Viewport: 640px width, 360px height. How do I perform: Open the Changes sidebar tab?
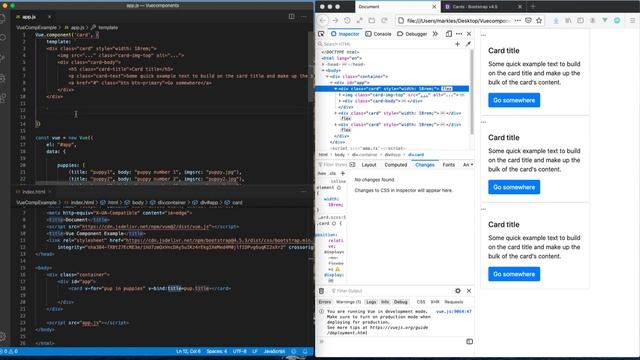pos(425,164)
